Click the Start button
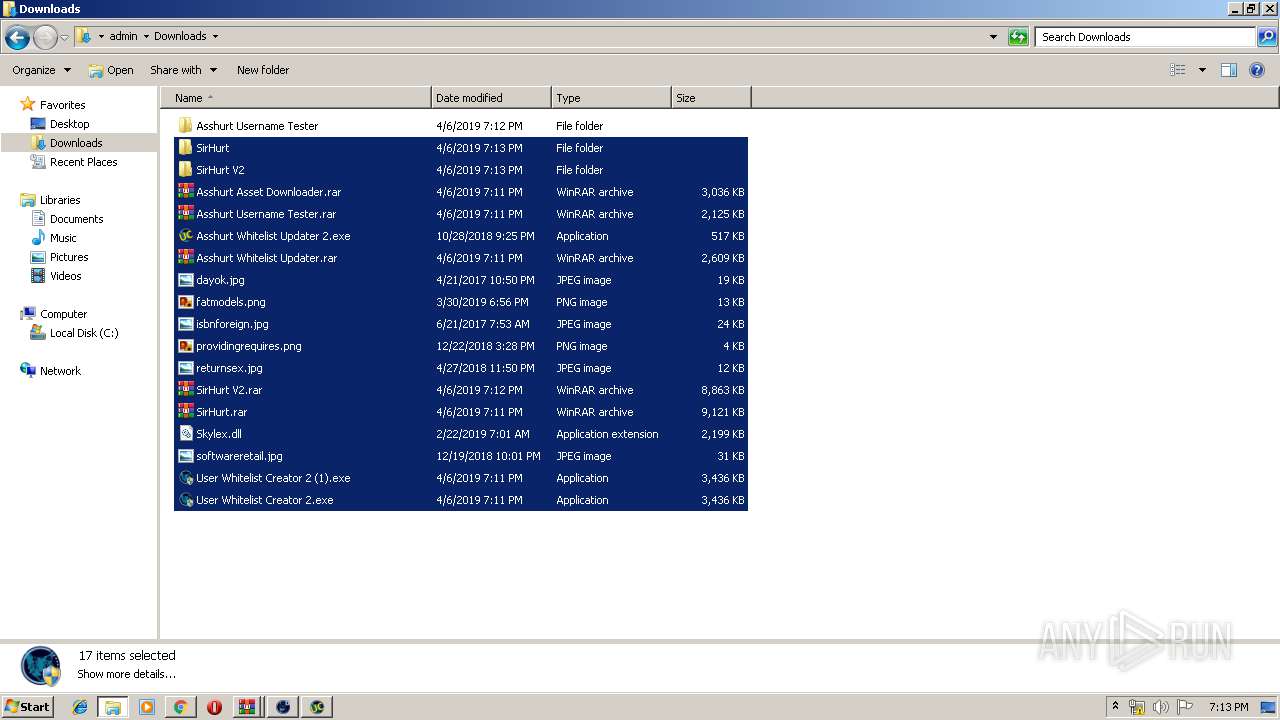The width and height of the screenshot is (1280, 720). 27,707
